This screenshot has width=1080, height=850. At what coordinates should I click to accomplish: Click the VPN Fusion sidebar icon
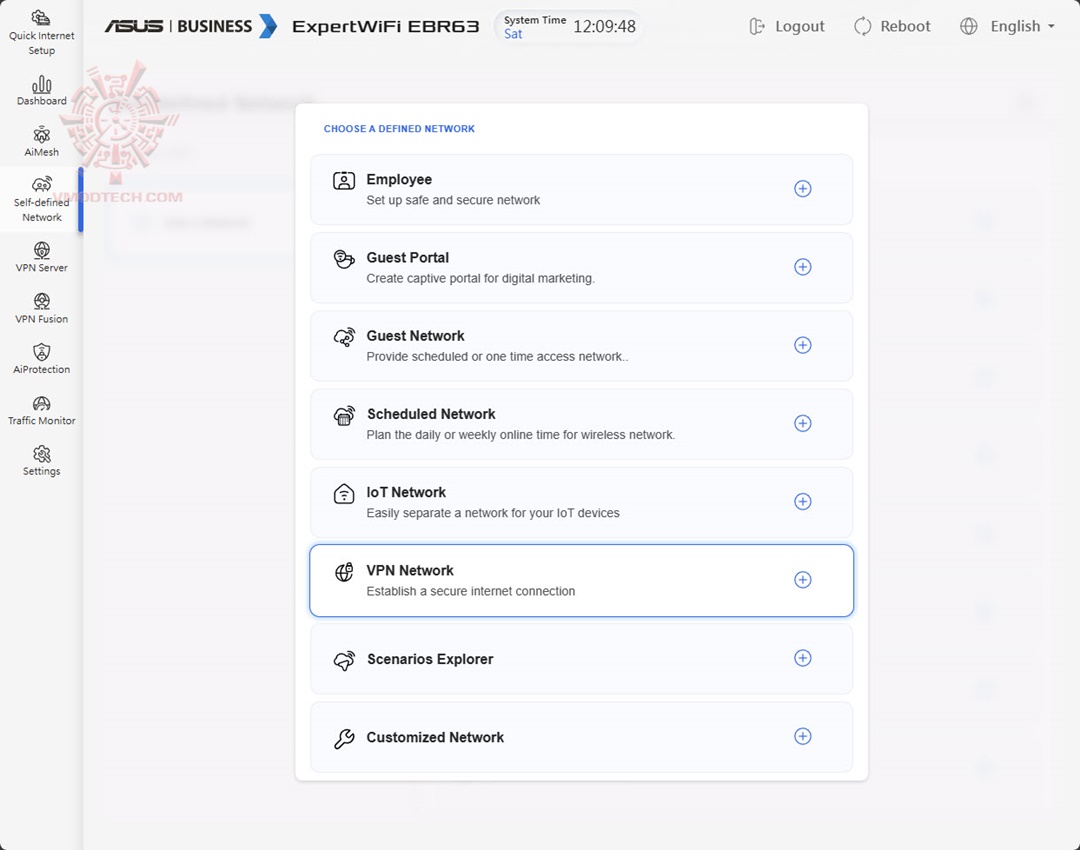click(x=42, y=301)
